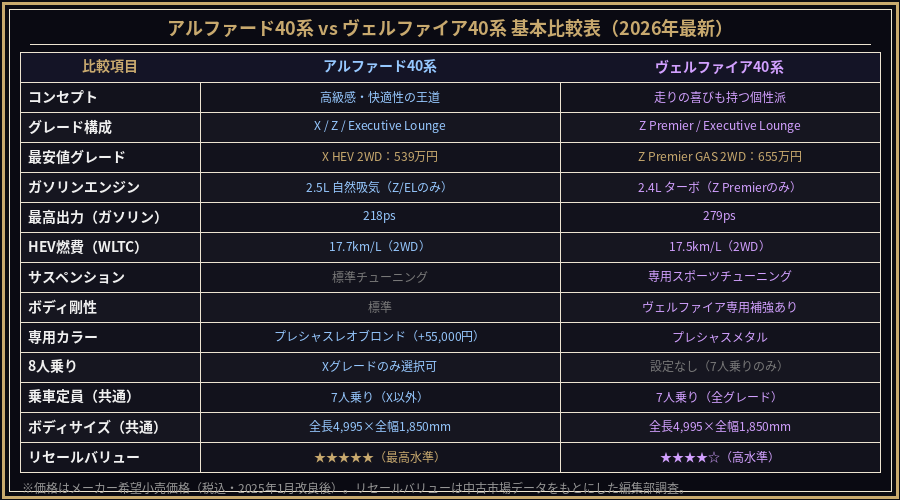Select the X HEV 2WD 539万円 price cell
900x500 pixels.
[x=380, y=157]
